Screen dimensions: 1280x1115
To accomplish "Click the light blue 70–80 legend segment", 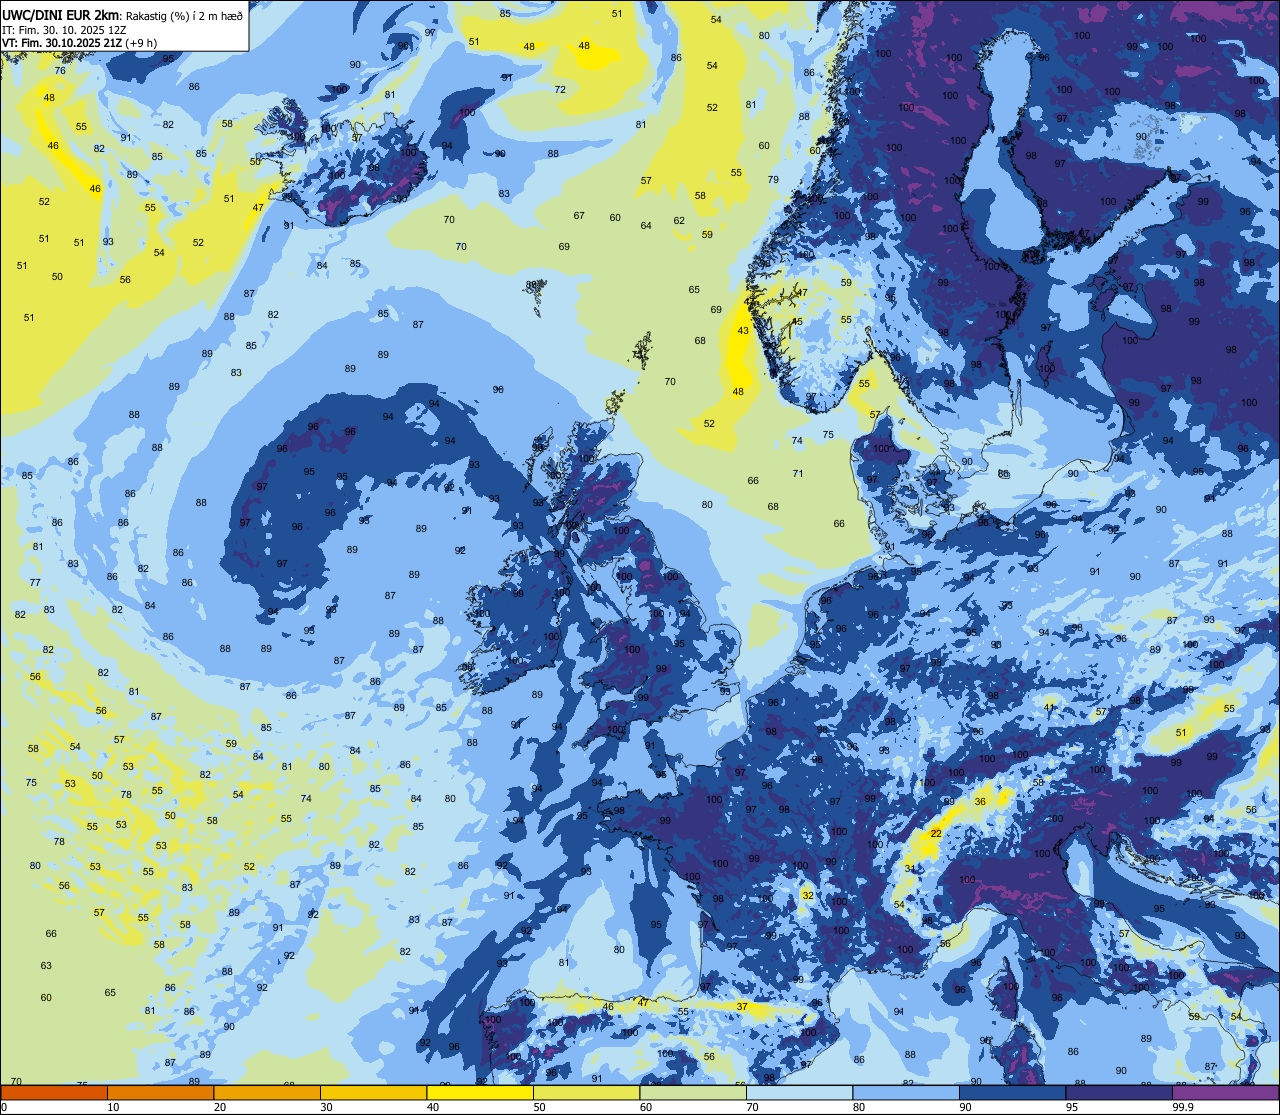I will 799,1093.
